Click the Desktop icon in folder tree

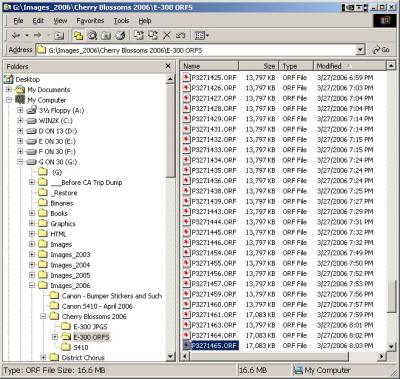tap(8, 79)
